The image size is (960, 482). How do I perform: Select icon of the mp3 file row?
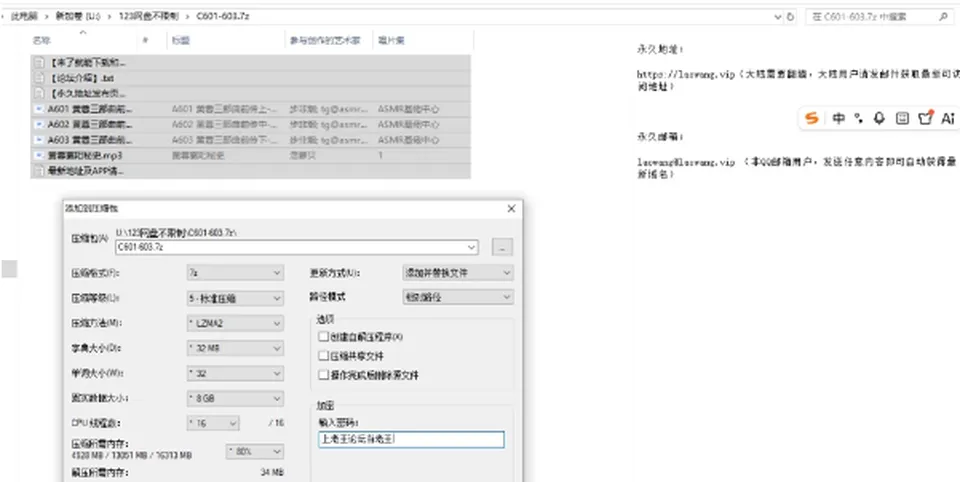tap(39, 156)
